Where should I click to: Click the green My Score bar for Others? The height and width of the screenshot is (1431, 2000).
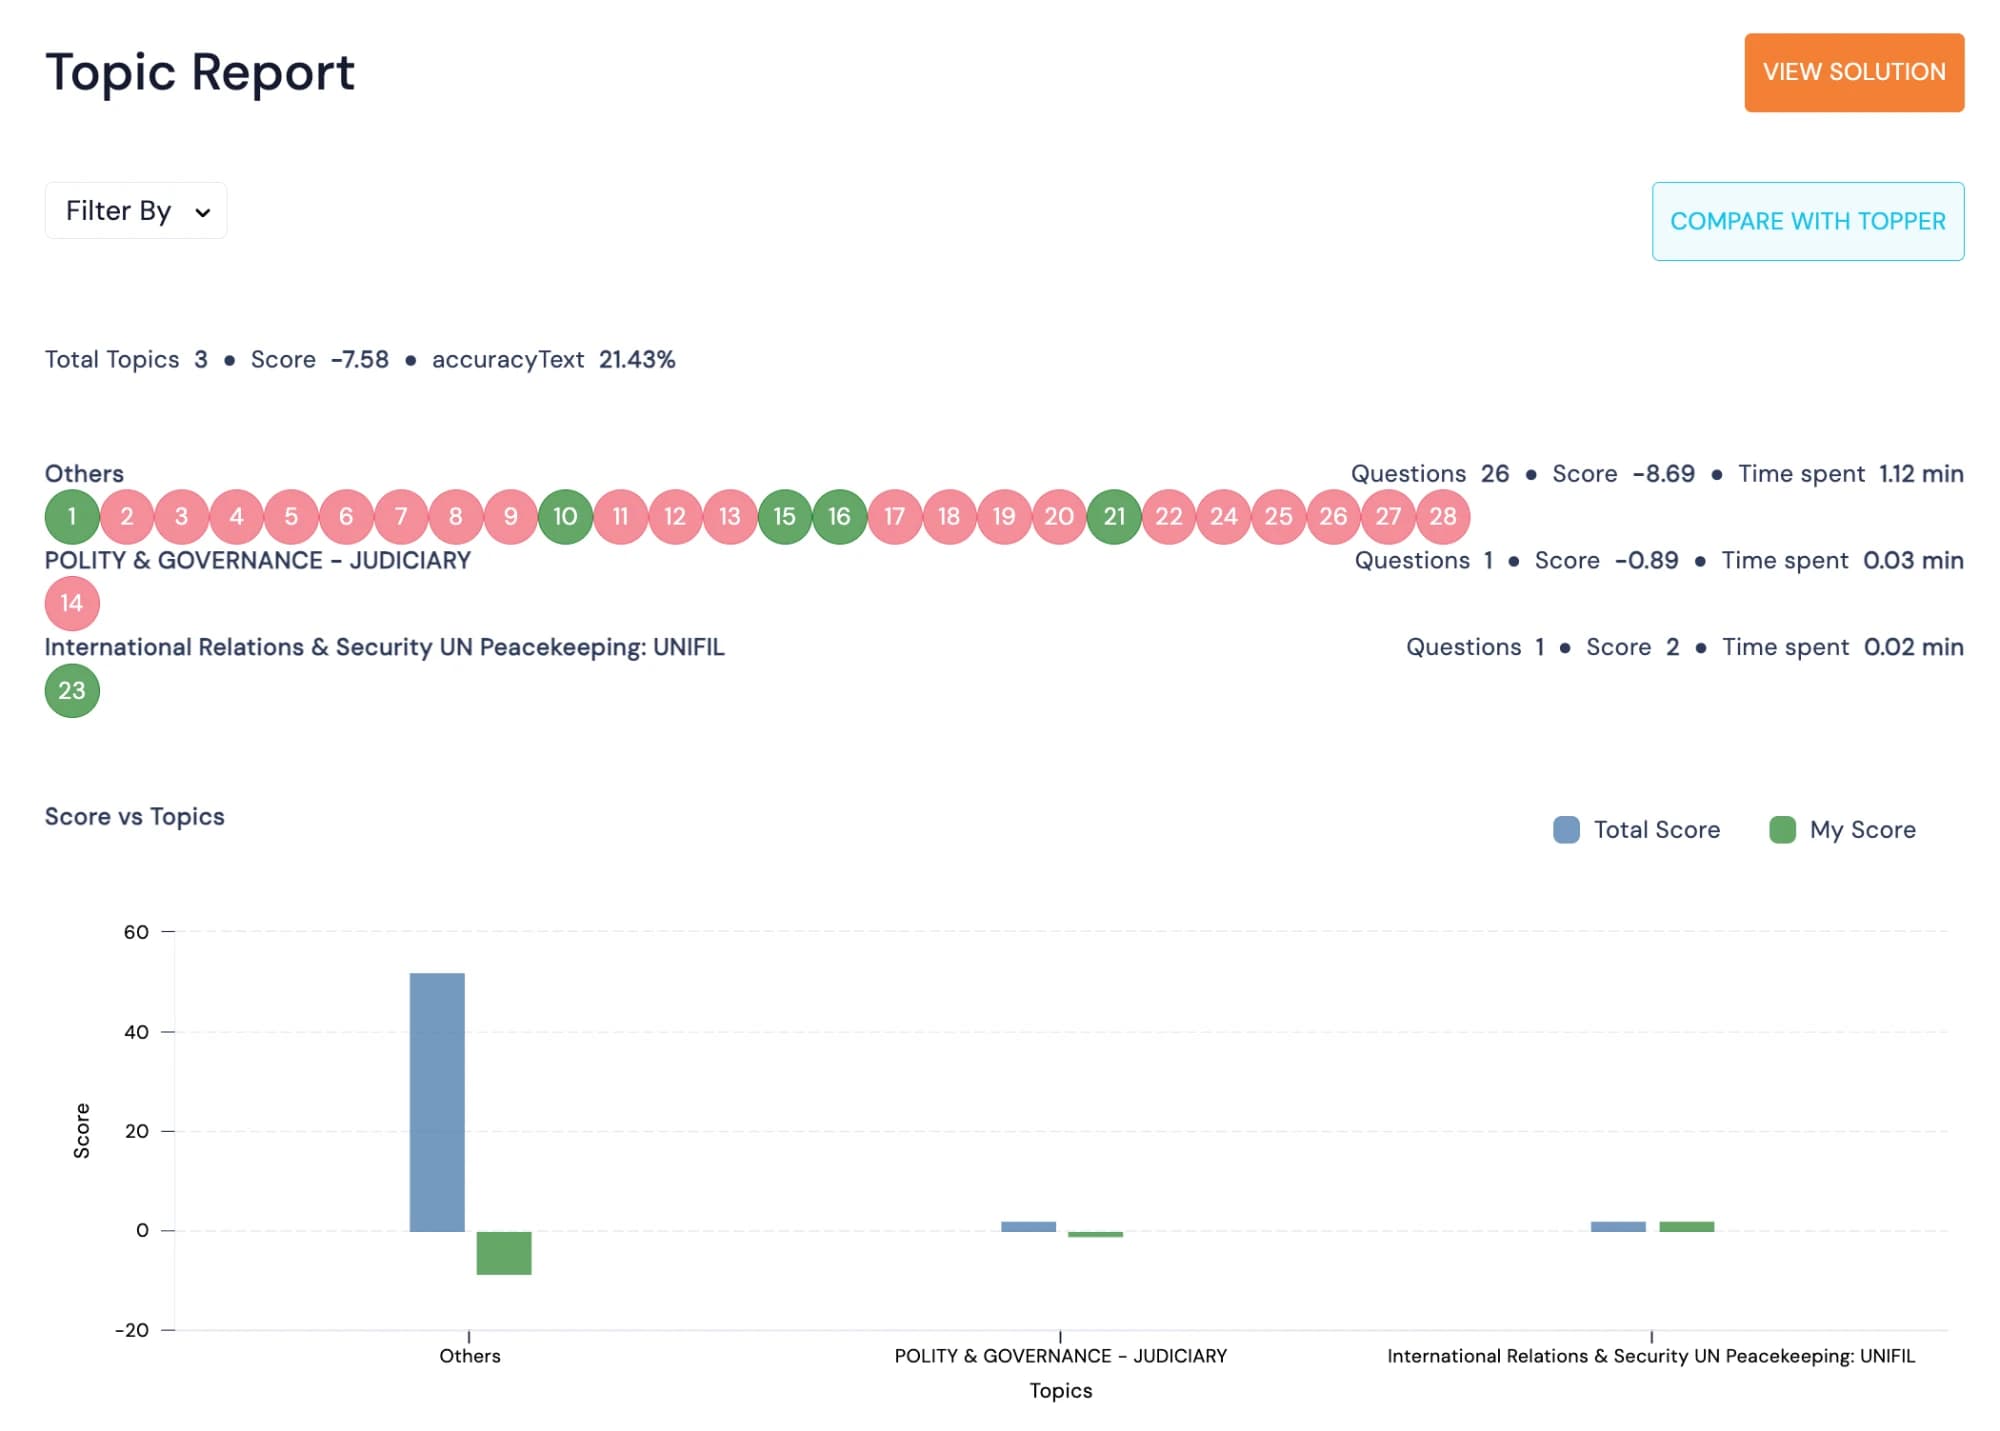pos(504,1253)
